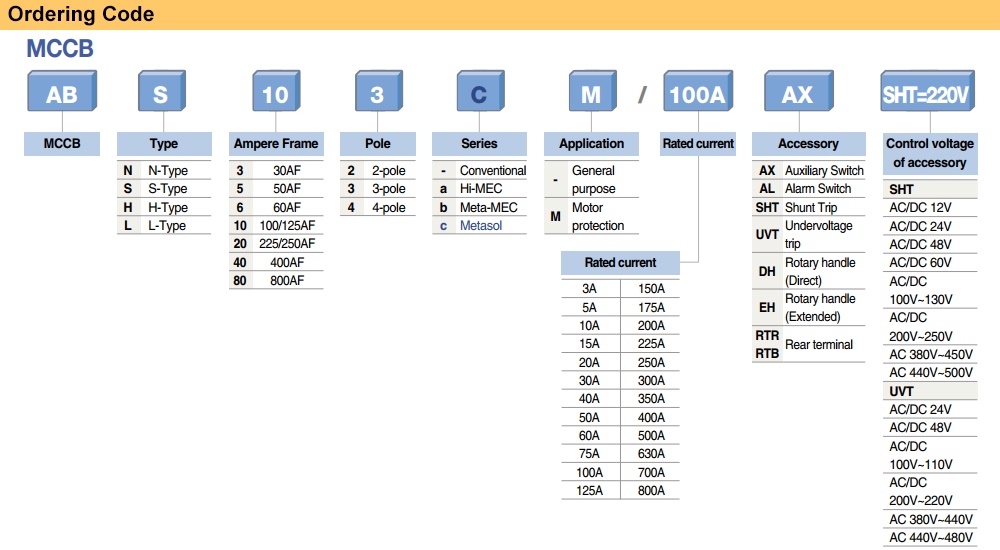Click the blue C series block
1000x550 pixels.
(x=480, y=91)
